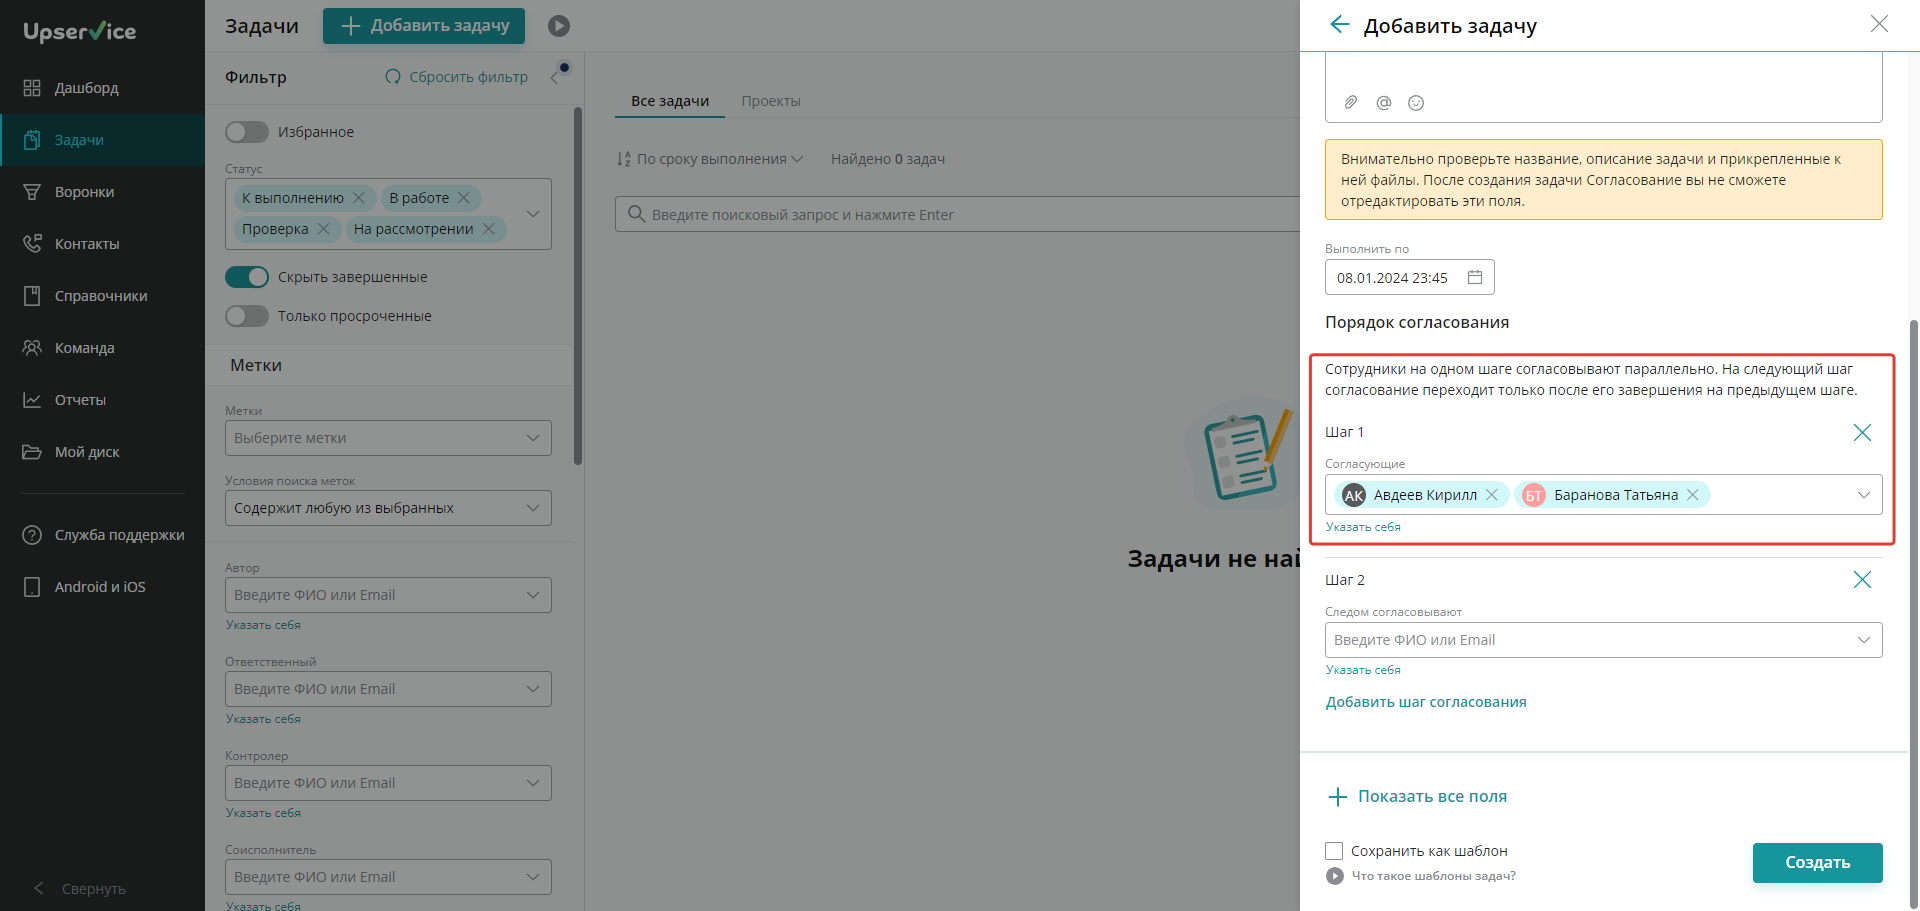The image size is (1920, 911).
Task: Click the filter panel scrollbar
Action: pos(578,287)
